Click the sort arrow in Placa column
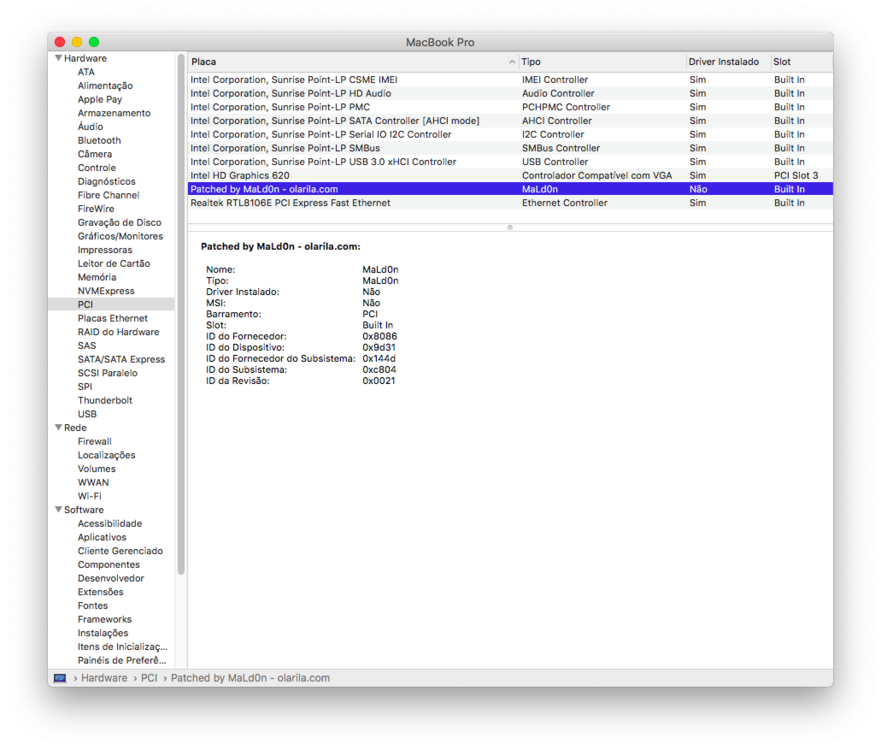 coord(512,62)
